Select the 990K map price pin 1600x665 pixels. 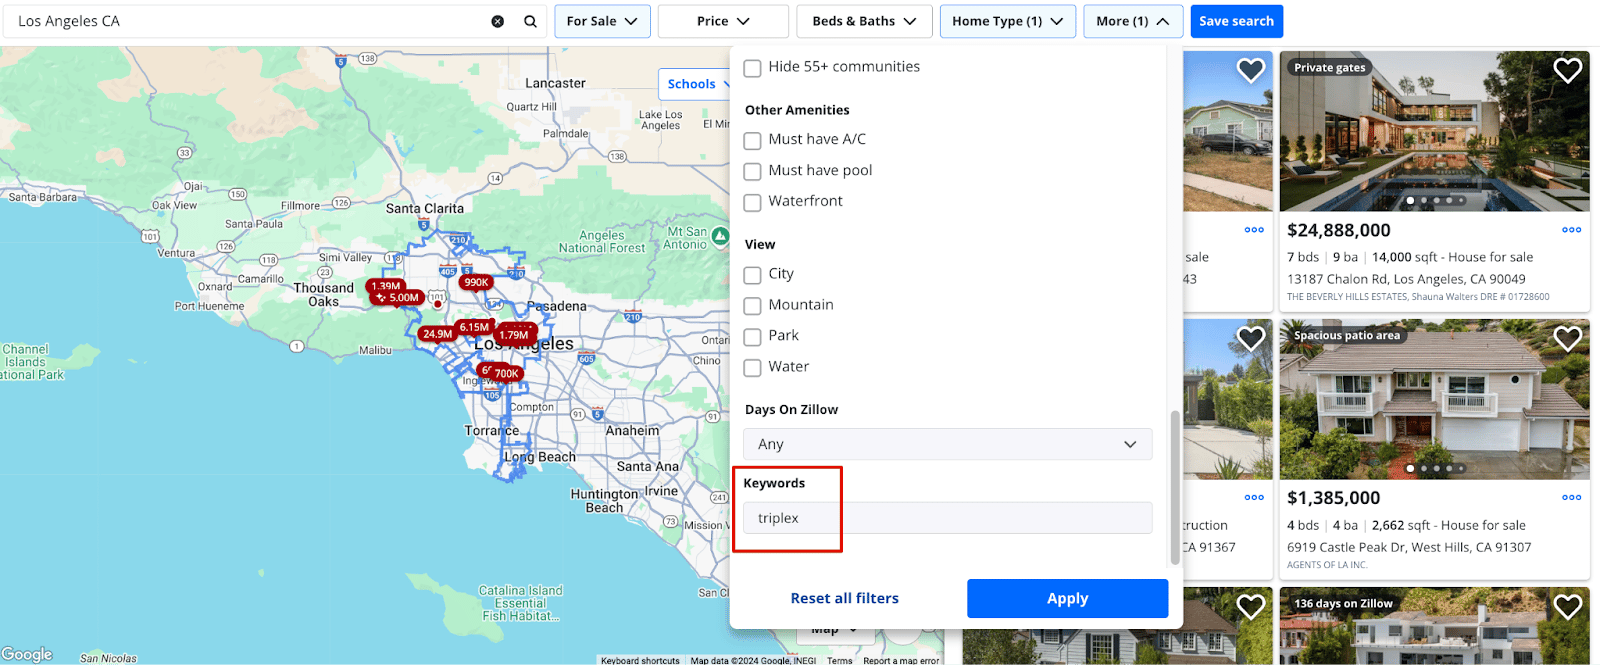(x=476, y=282)
